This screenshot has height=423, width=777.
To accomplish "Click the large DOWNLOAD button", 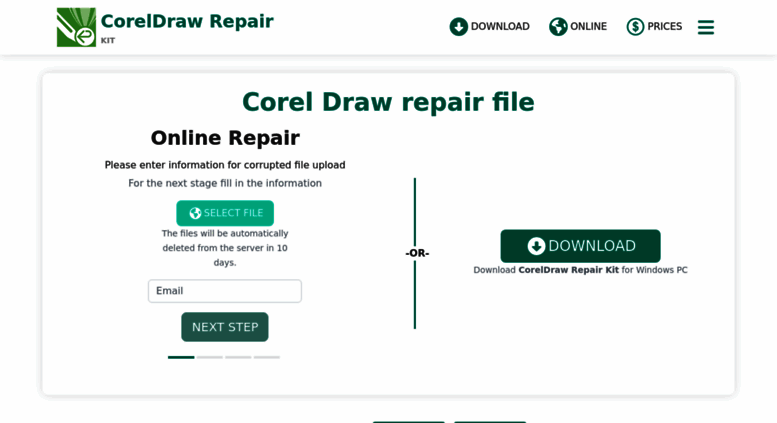I will [x=580, y=246].
